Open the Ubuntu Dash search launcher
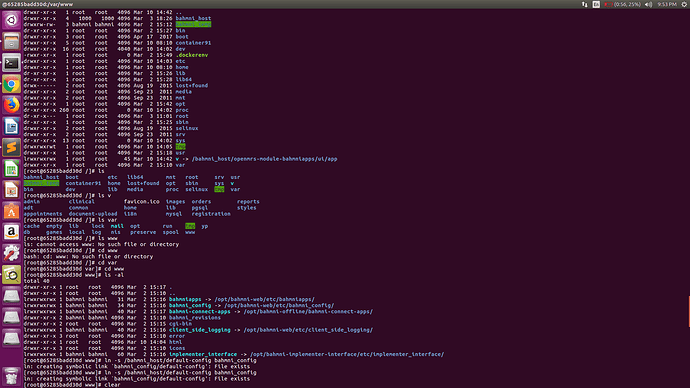The width and height of the screenshot is (690, 388). pyautogui.click(x=11, y=20)
